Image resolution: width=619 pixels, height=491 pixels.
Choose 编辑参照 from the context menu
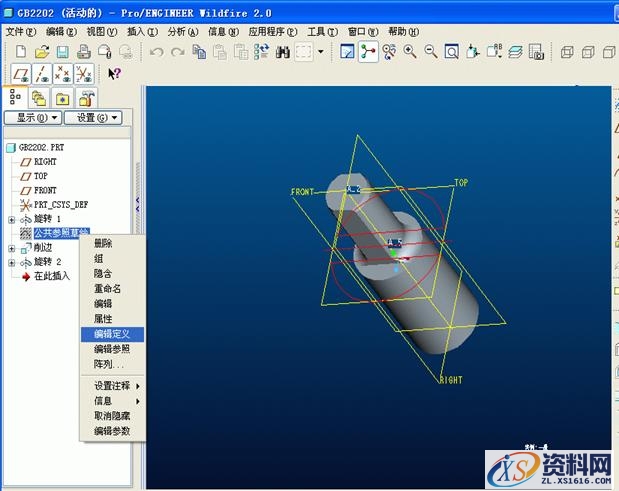113,349
